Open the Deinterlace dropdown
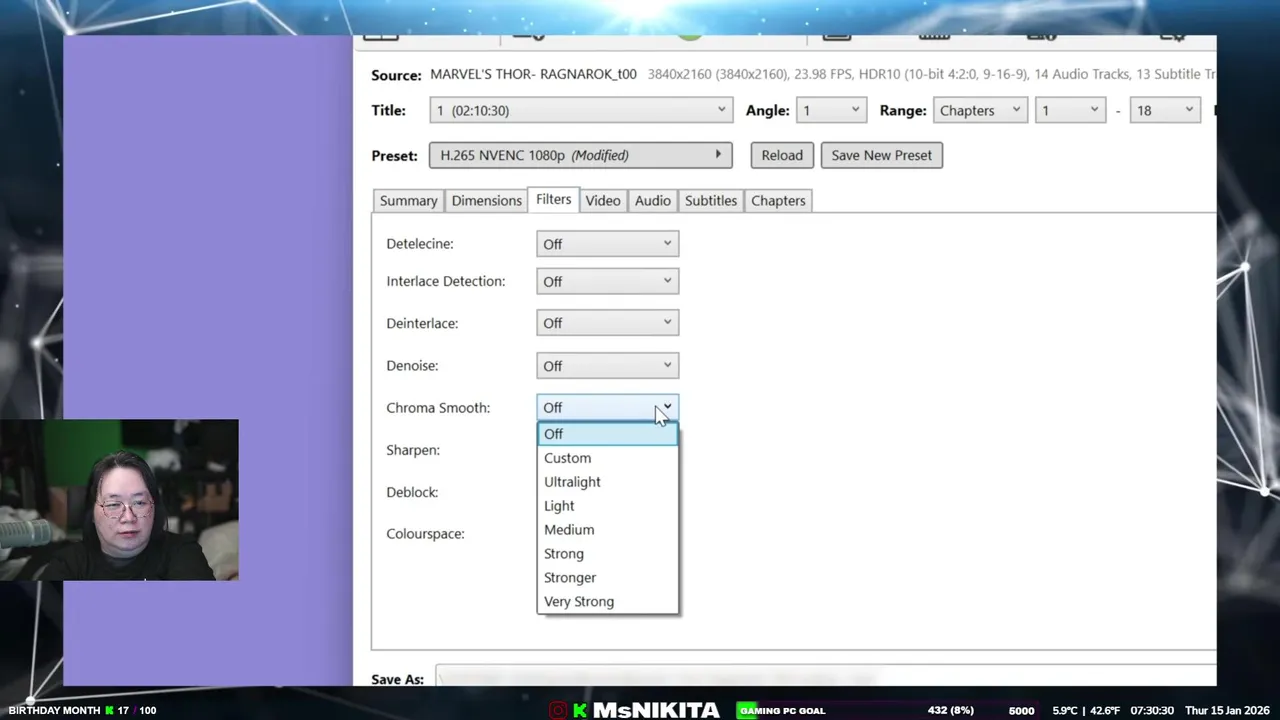The image size is (1280, 720). tap(608, 323)
